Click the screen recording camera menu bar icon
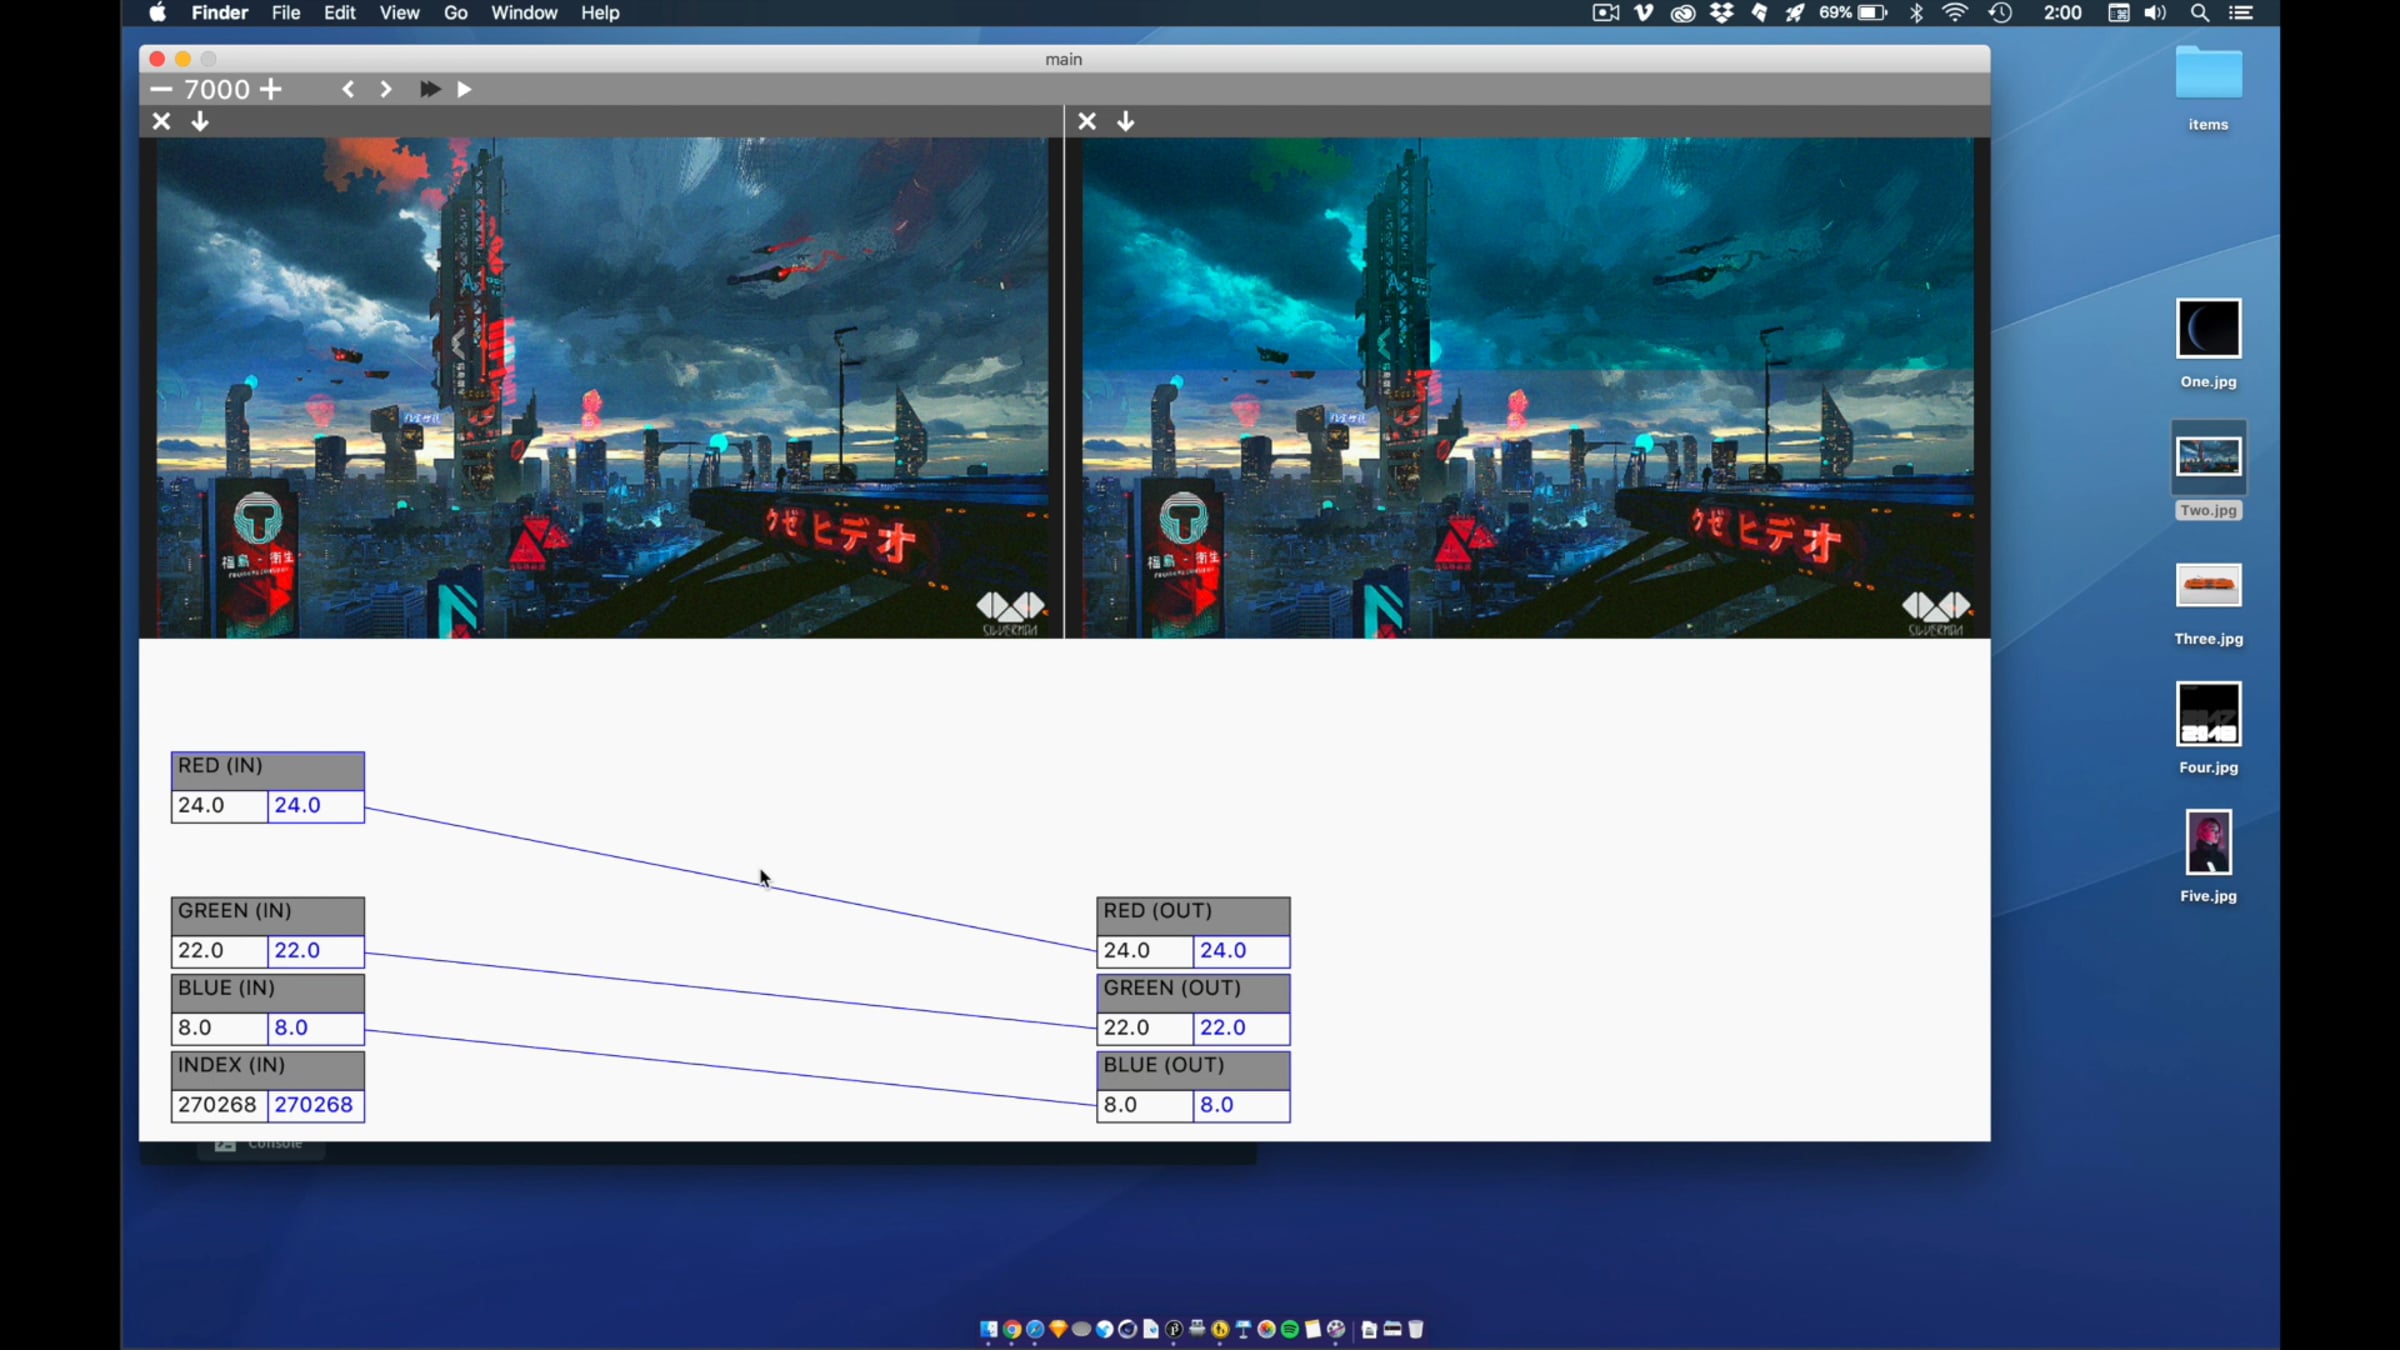 click(1606, 13)
